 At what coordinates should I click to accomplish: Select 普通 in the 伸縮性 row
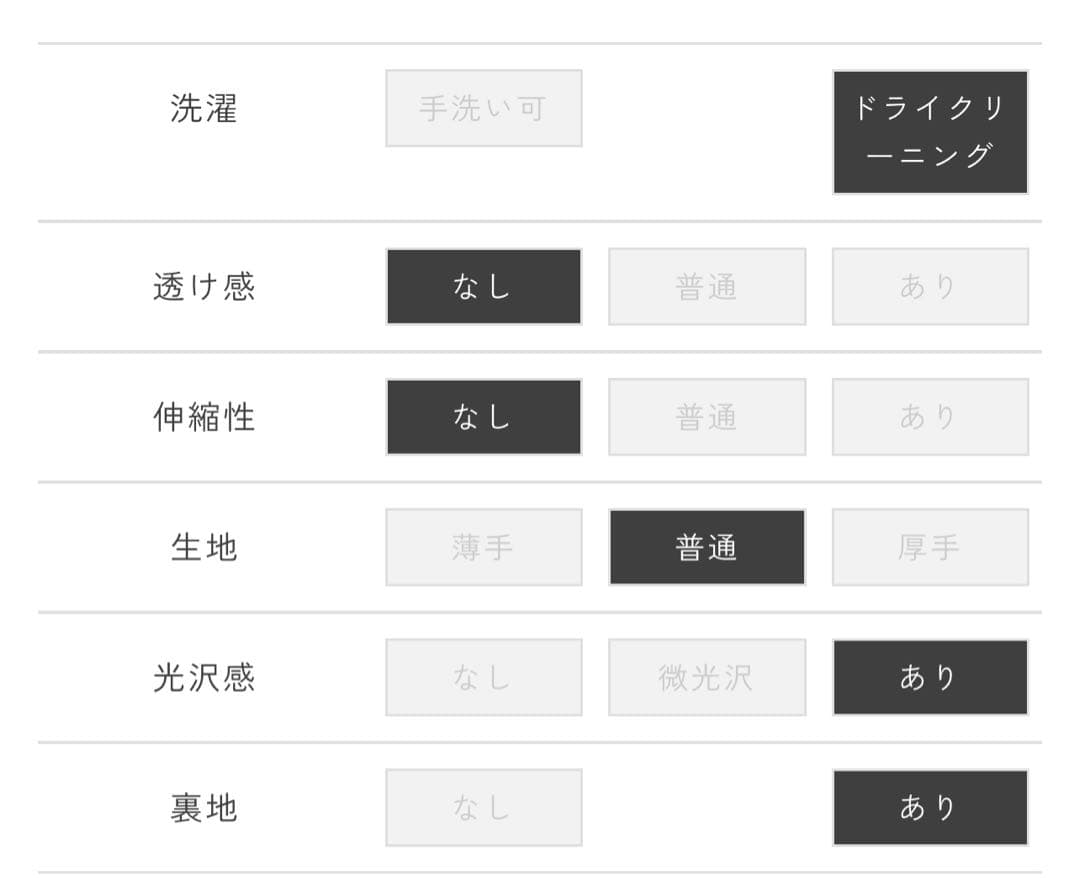(x=707, y=417)
